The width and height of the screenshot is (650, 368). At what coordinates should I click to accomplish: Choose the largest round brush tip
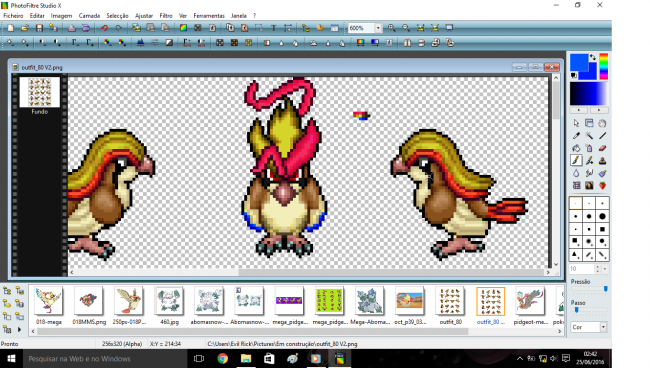click(x=602, y=216)
